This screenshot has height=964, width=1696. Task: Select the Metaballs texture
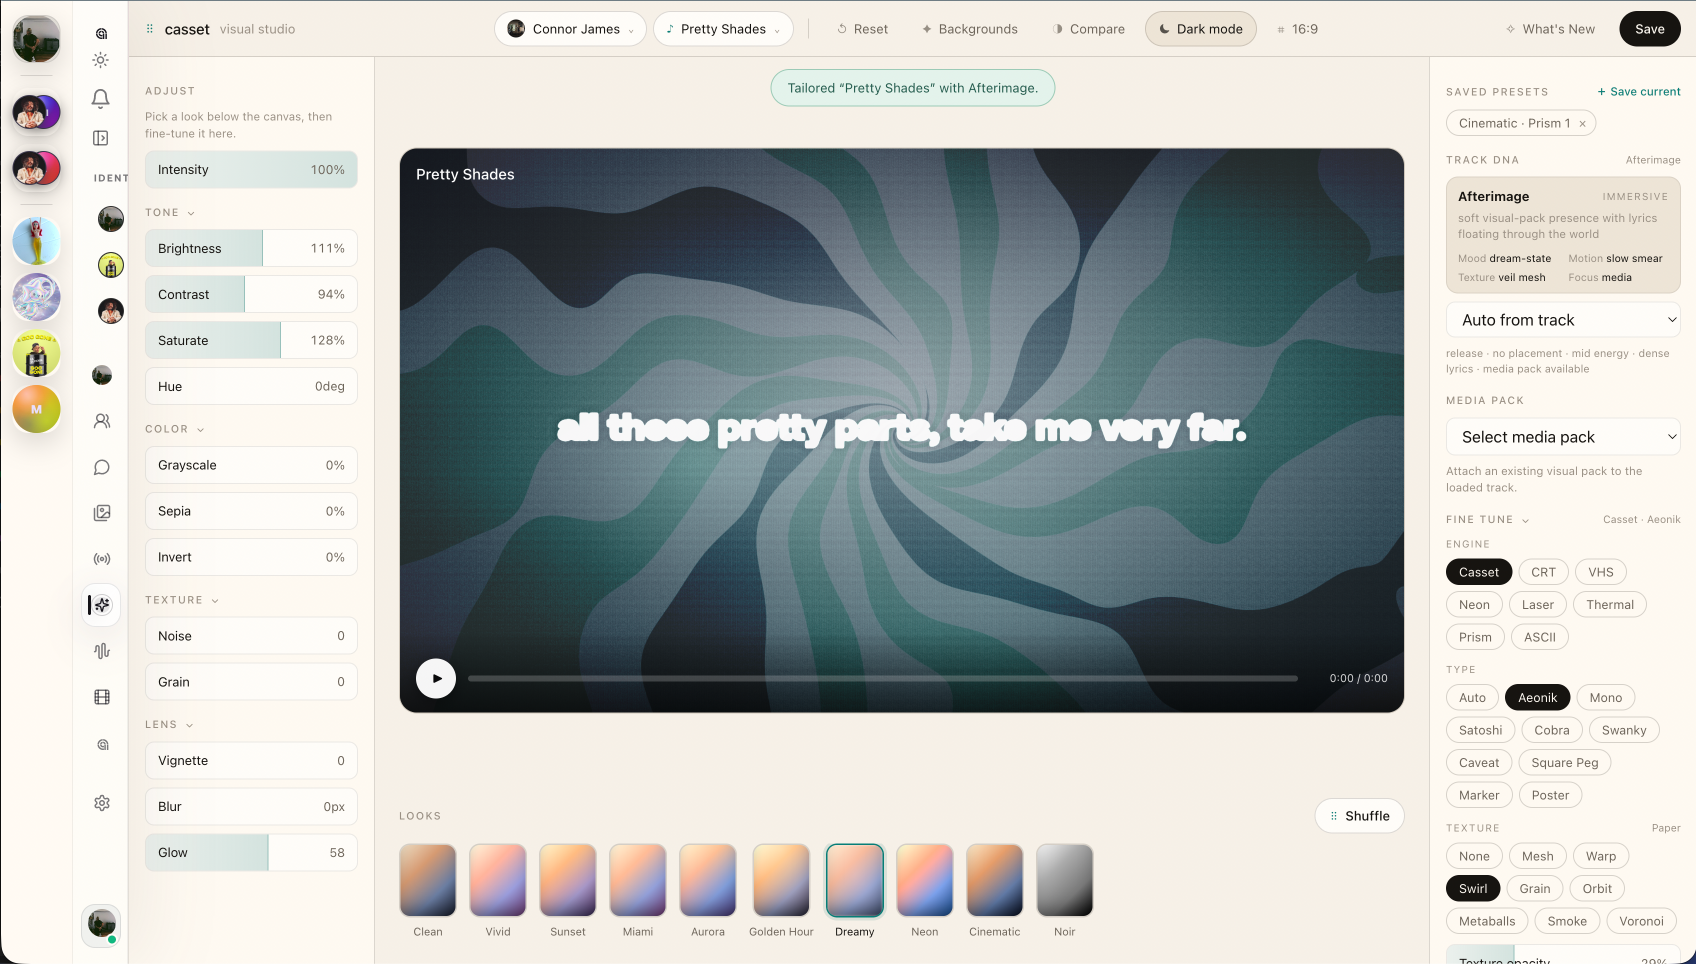click(1487, 921)
